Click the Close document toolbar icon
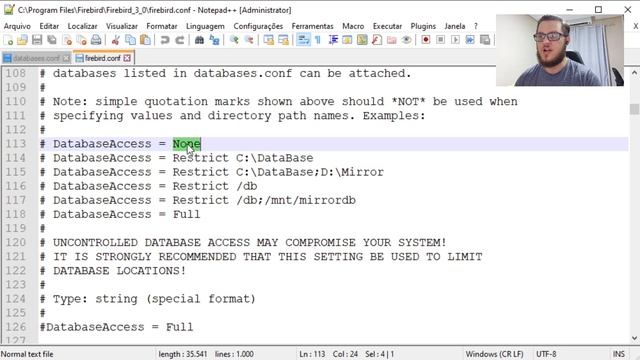 coord(67,40)
